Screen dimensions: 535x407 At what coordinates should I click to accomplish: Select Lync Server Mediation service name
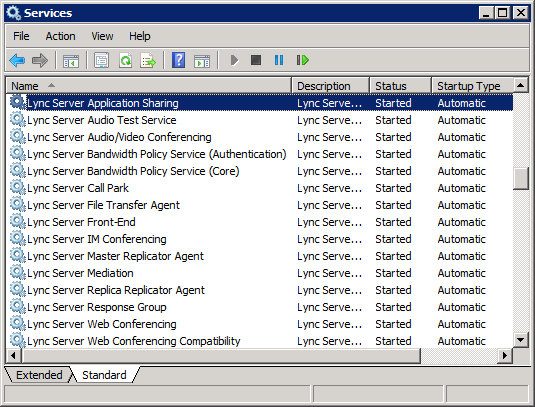click(80, 273)
